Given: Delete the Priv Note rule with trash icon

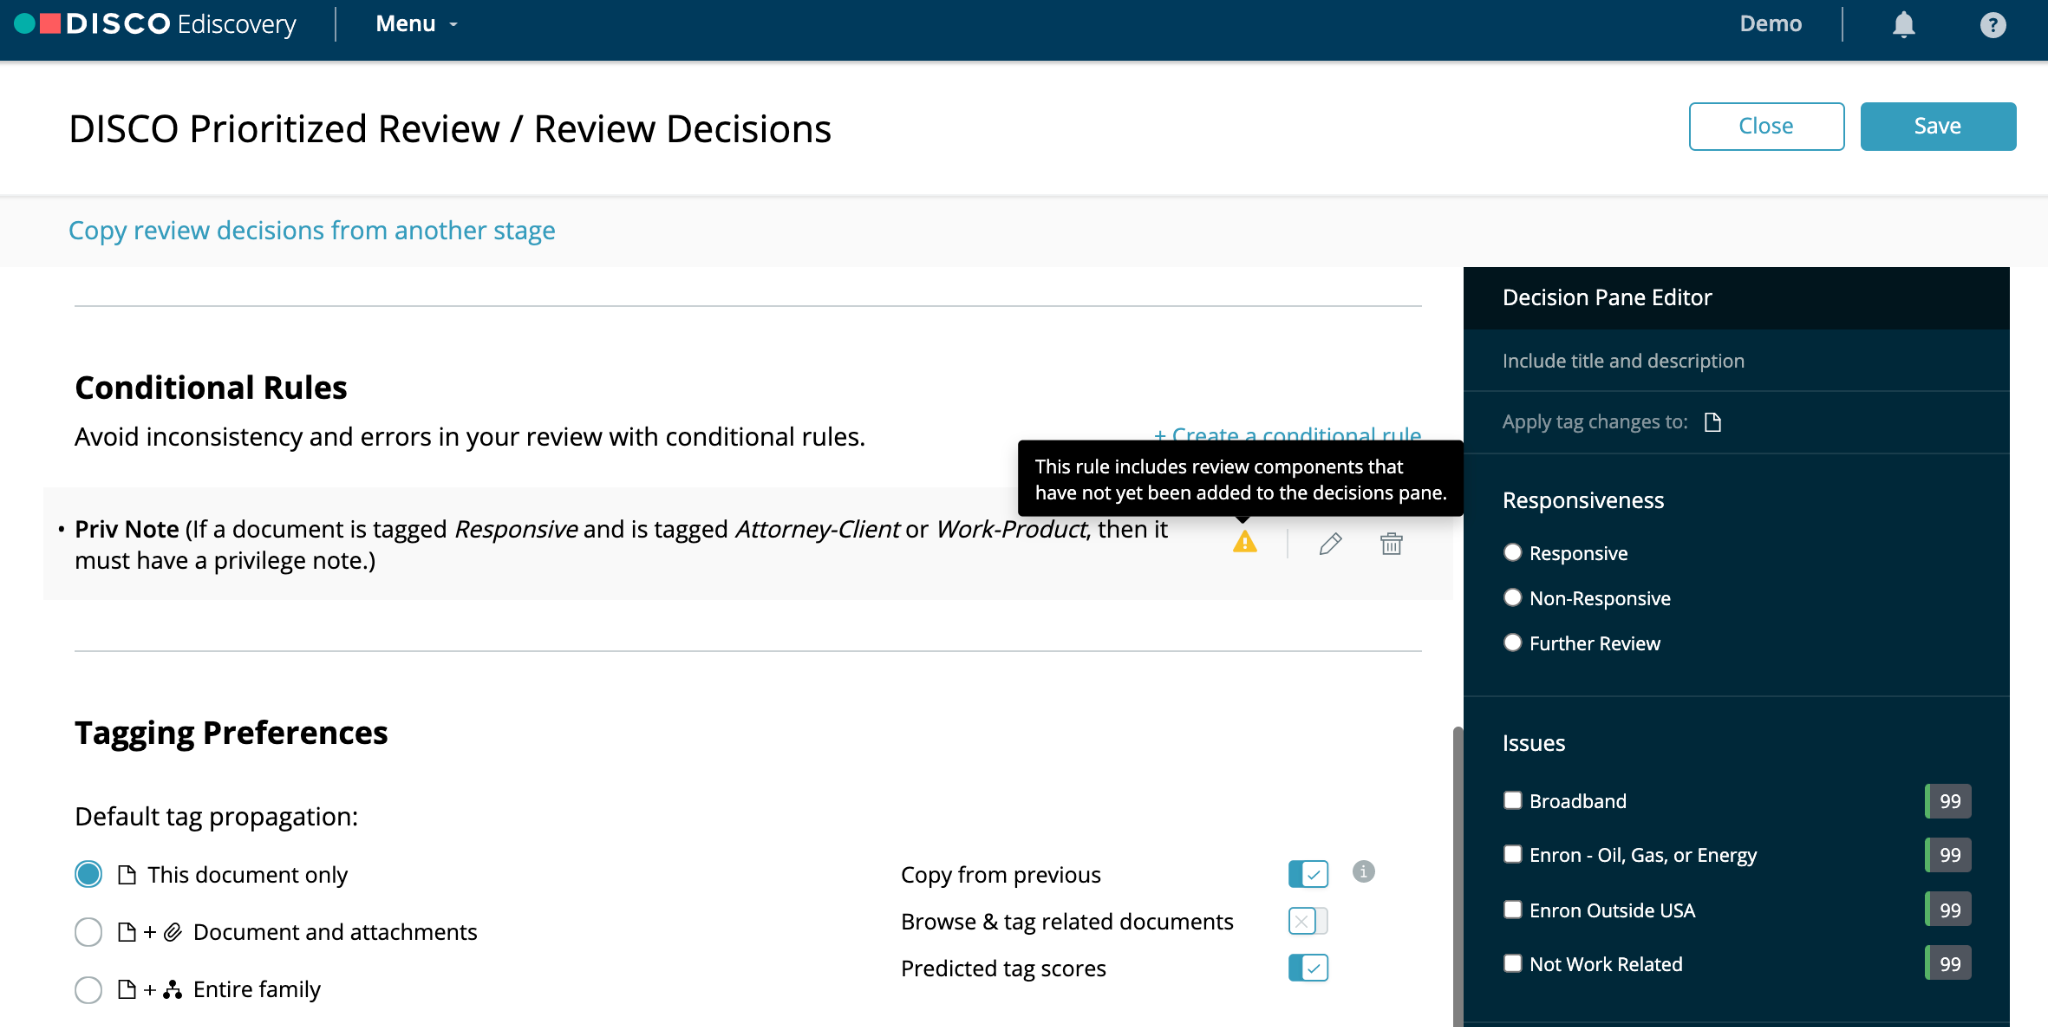Looking at the screenshot, I should 1391,543.
